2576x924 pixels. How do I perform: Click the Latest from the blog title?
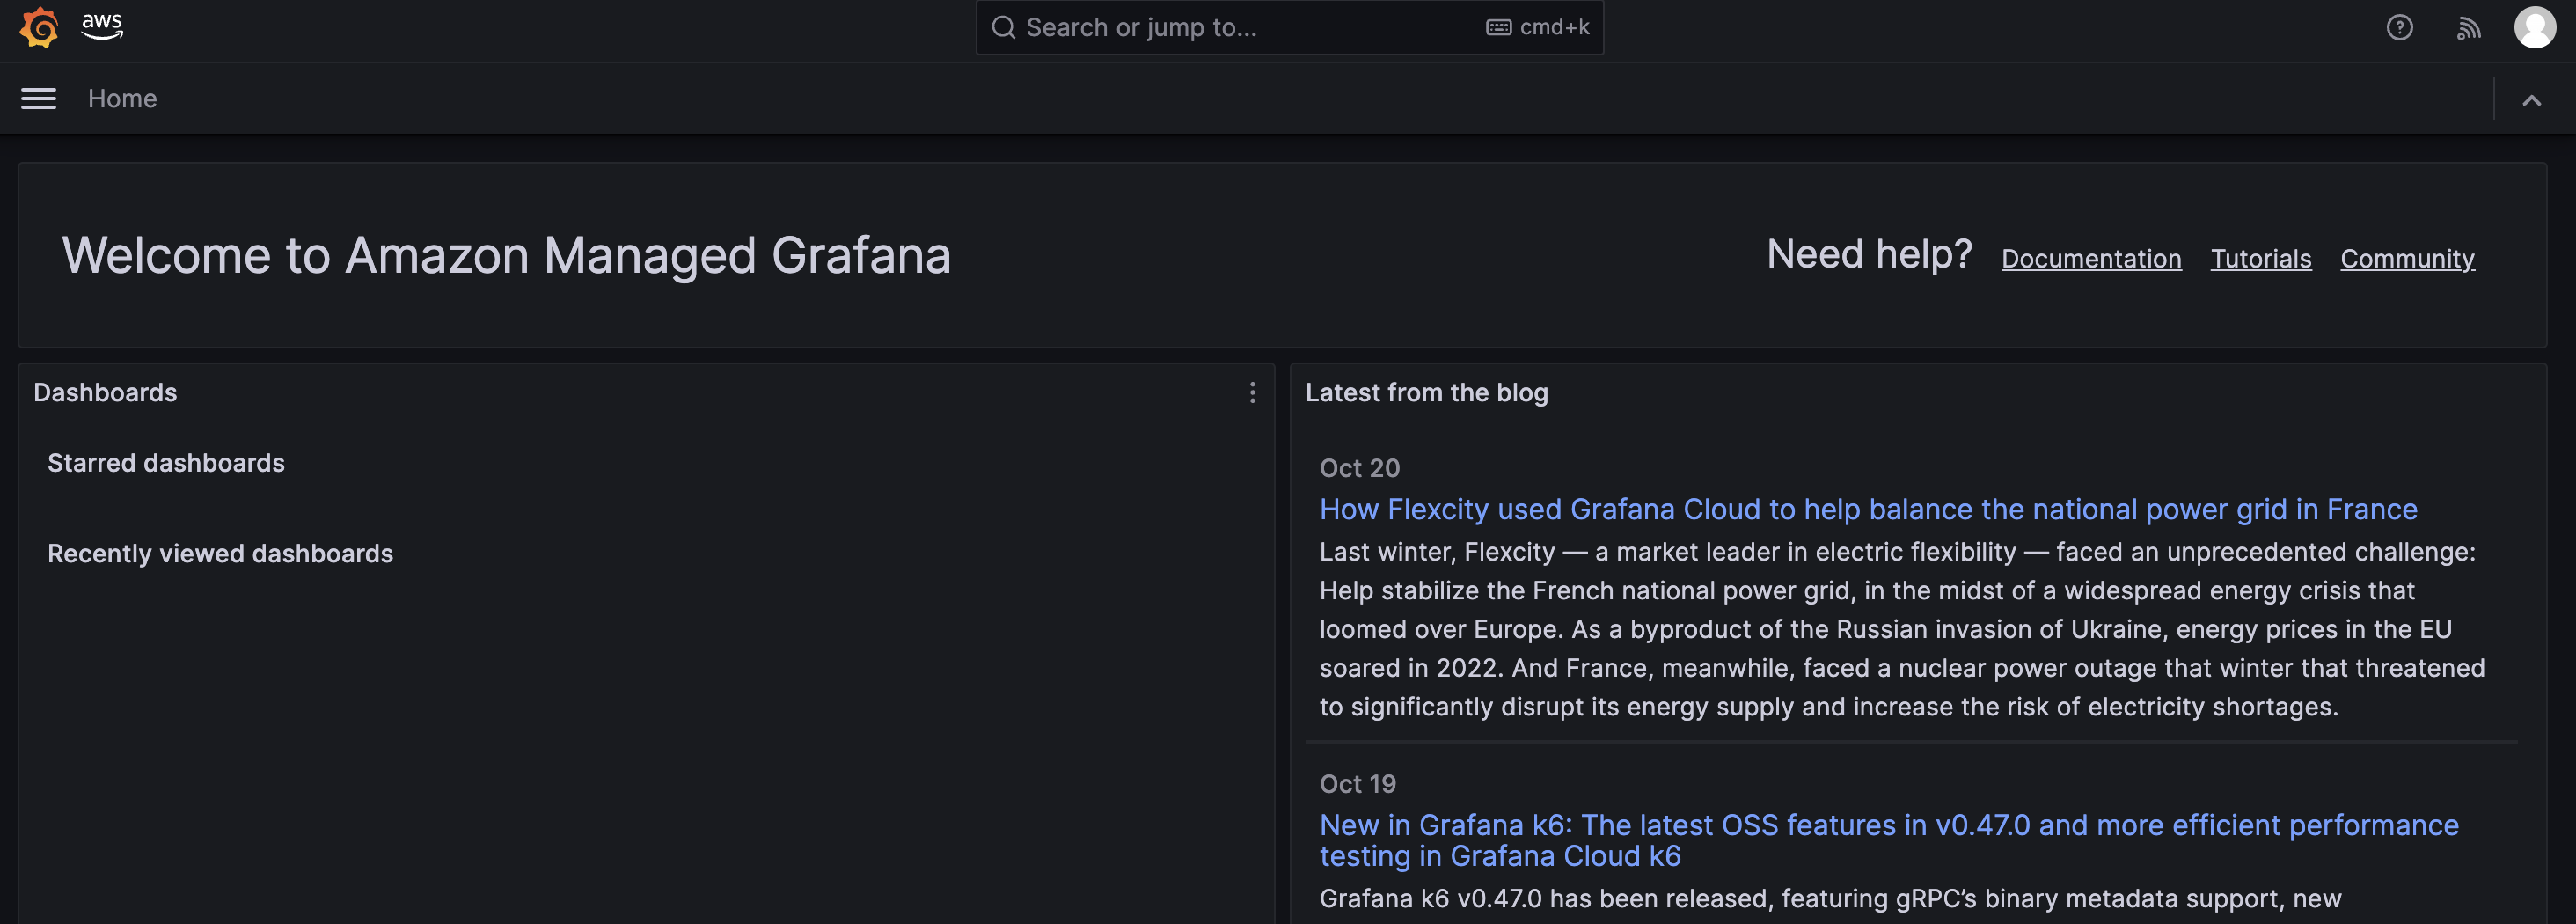click(1426, 392)
